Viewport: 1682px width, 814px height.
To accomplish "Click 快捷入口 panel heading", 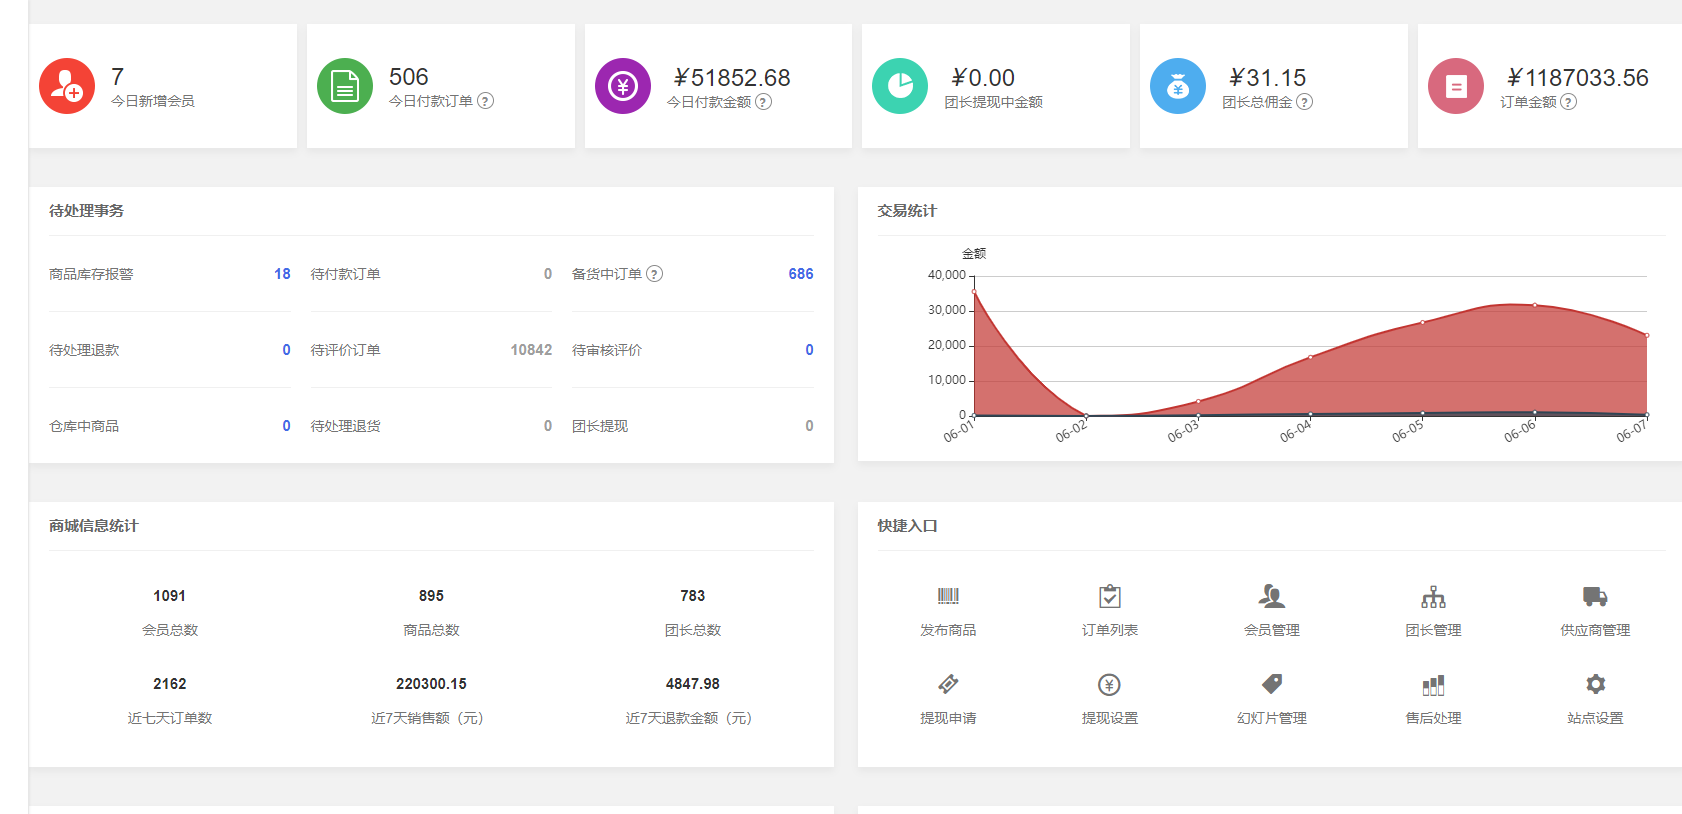I will [x=907, y=526].
